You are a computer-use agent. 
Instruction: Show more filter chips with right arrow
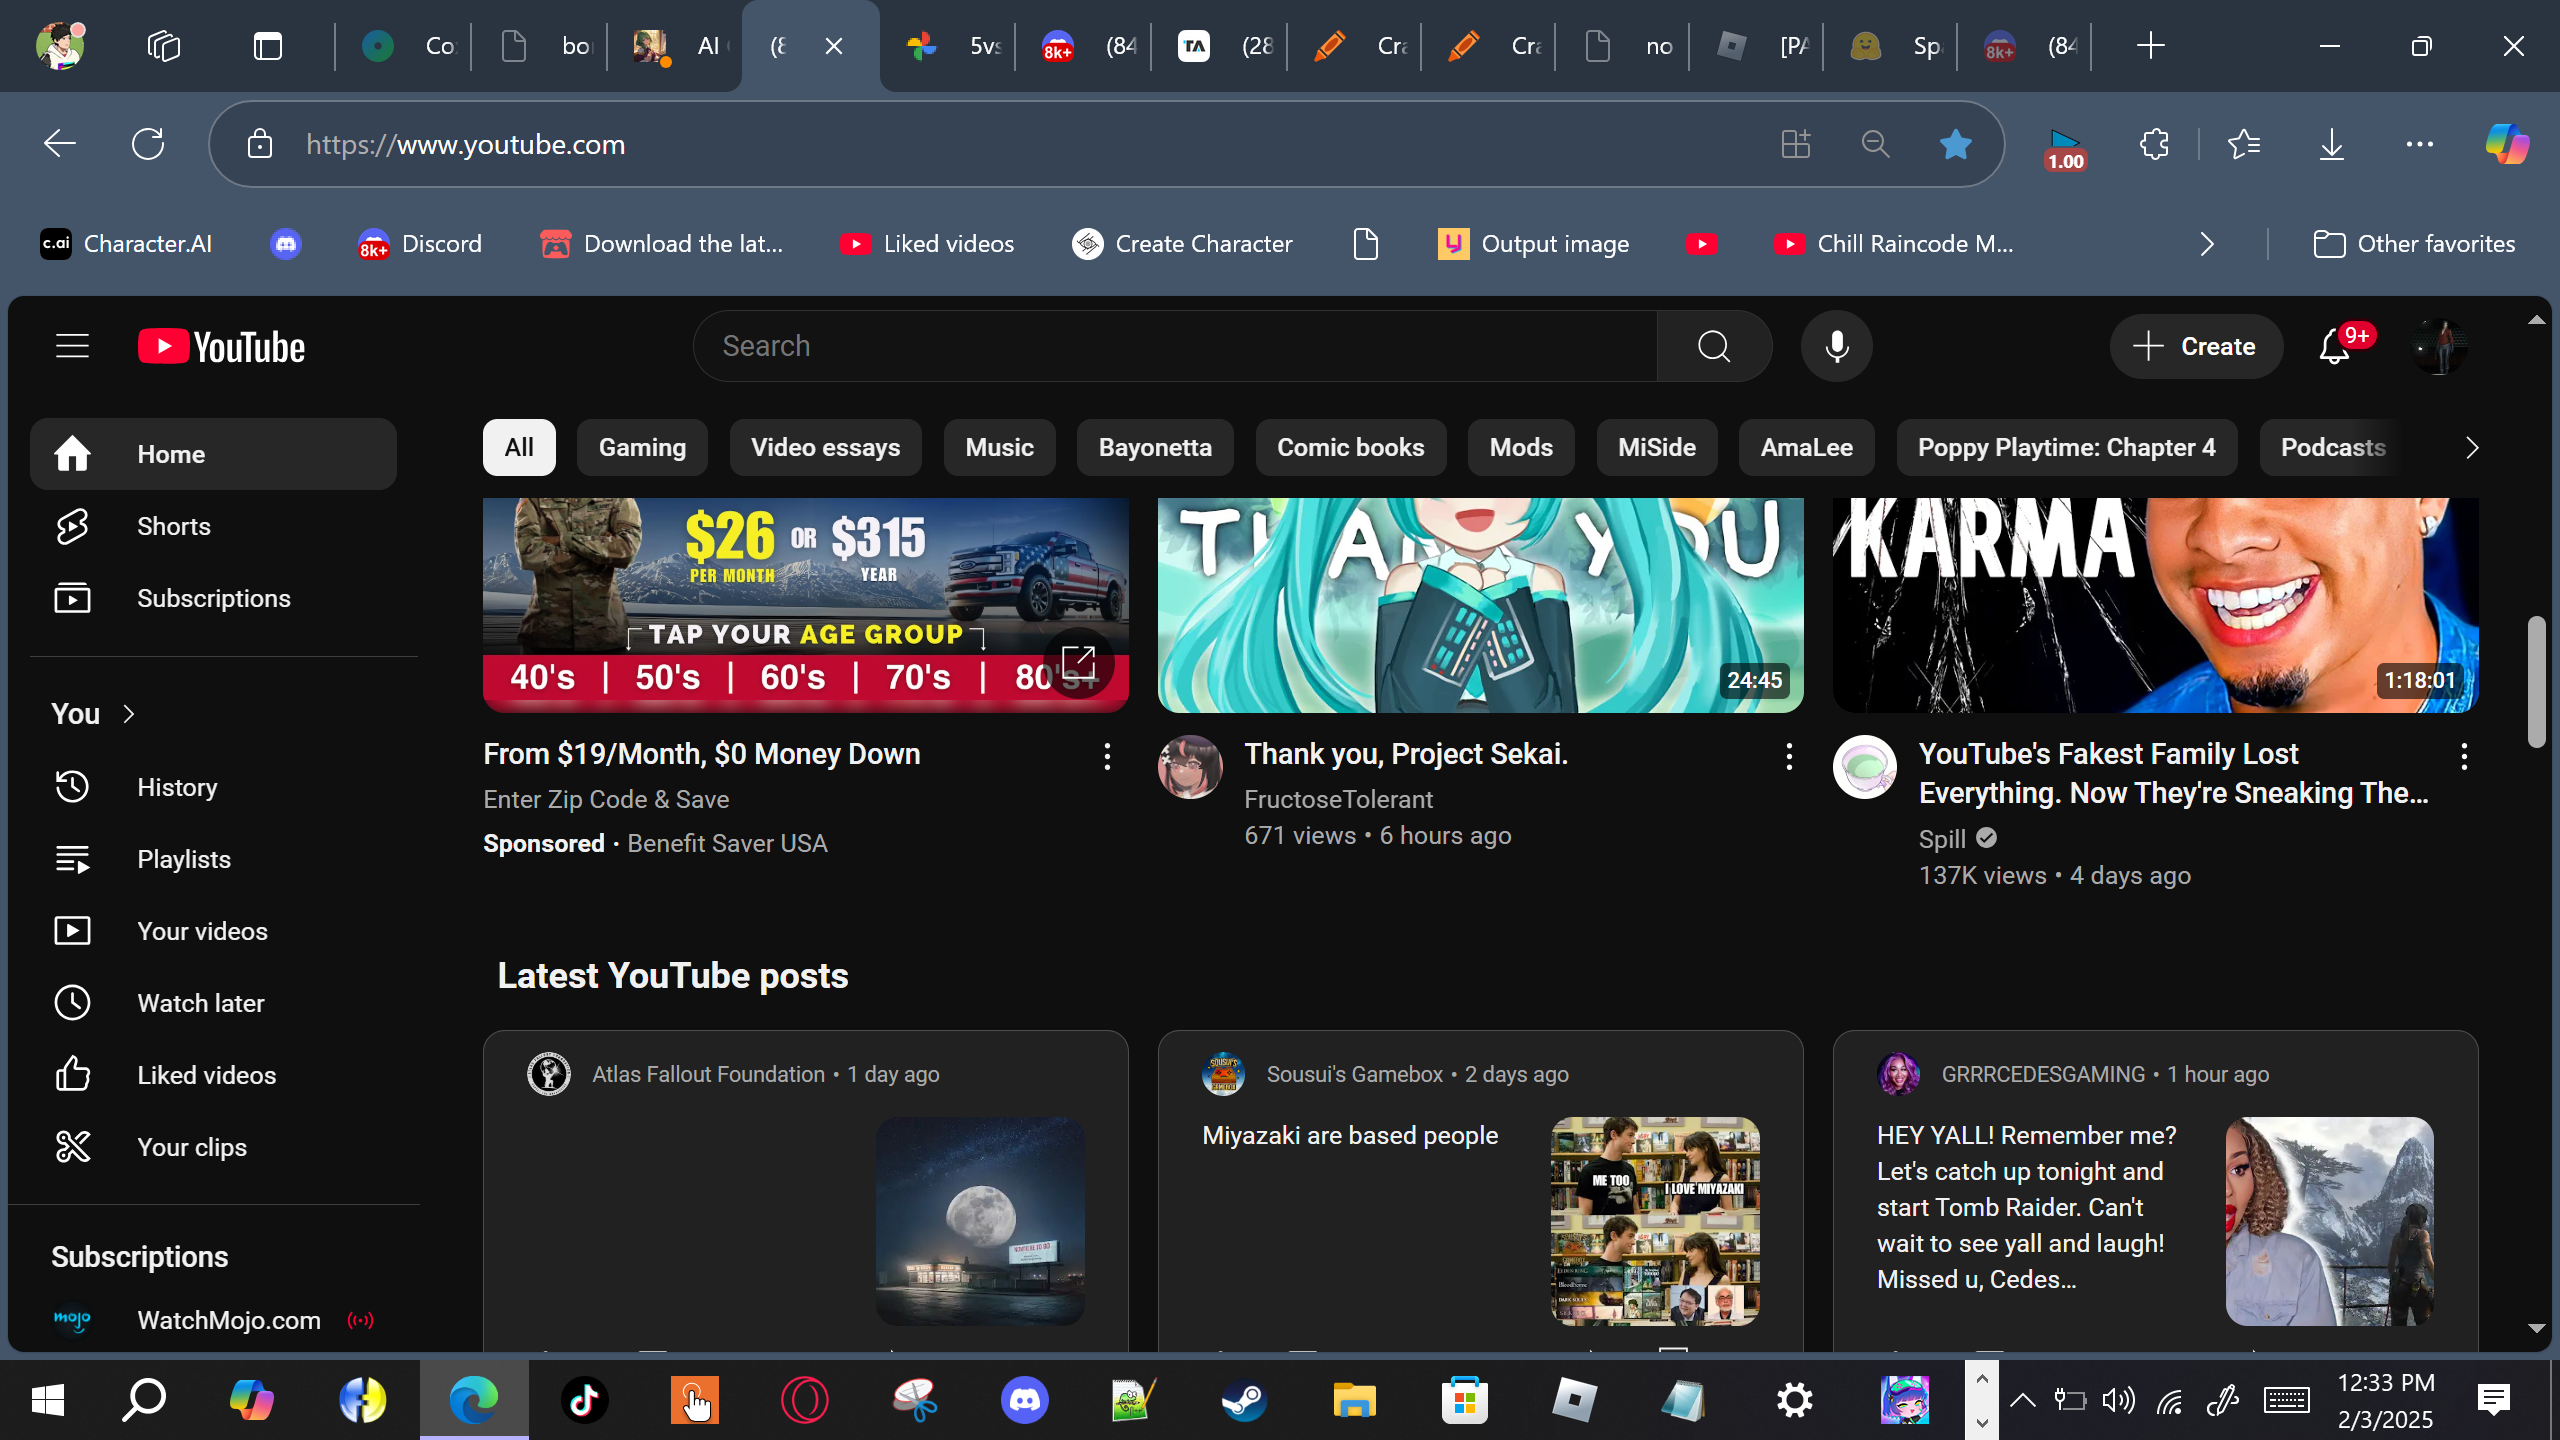coord(2472,447)
